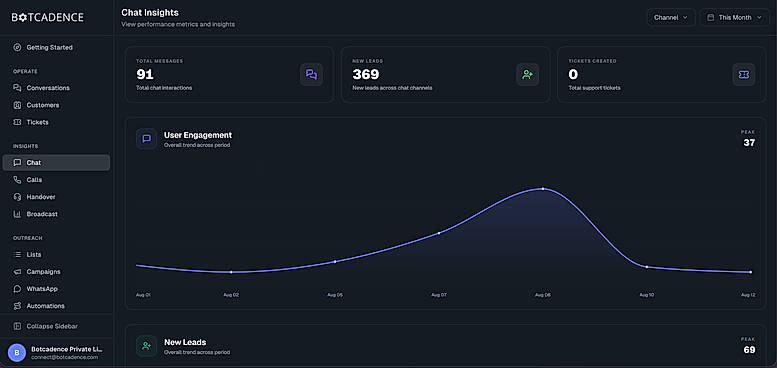
Task: Open Lists under Outreach
Action: [x=56, y=255]
